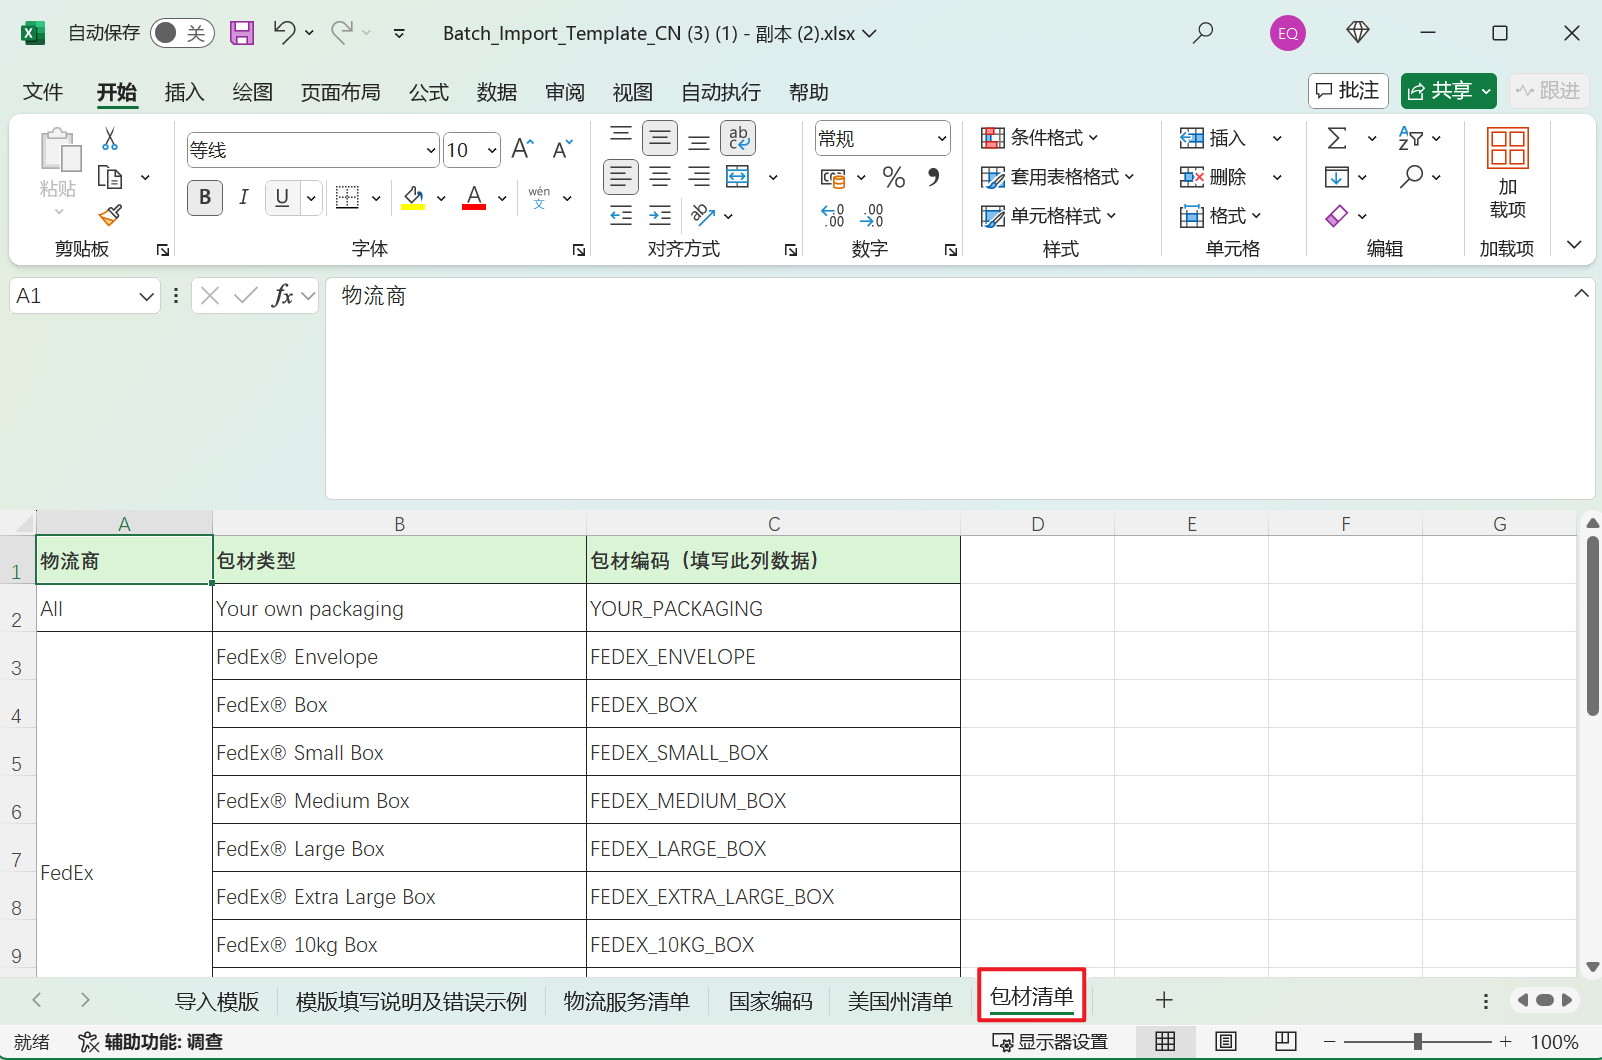
Task: Click 删除 cells button
Action: pyautogui.click(x=1213, y=177)
